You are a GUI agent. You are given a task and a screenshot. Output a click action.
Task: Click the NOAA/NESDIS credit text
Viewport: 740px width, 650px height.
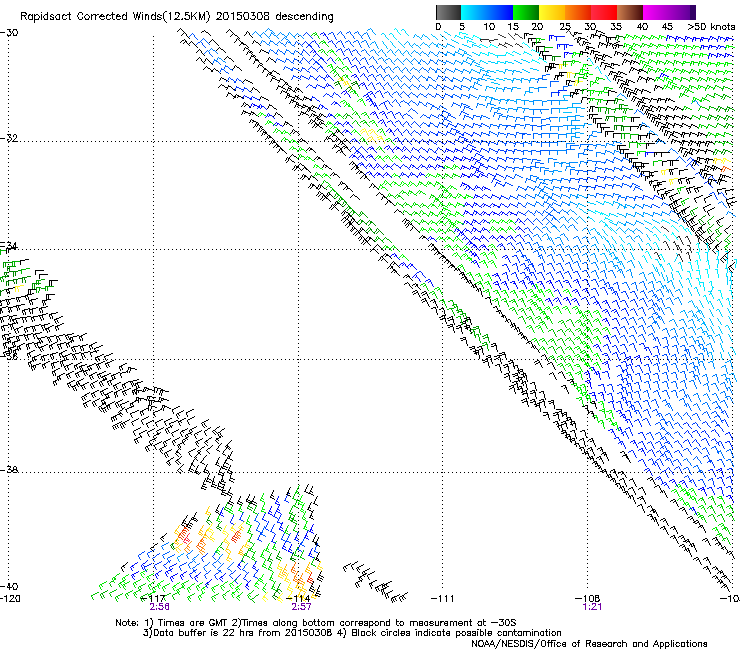point(589,644)
